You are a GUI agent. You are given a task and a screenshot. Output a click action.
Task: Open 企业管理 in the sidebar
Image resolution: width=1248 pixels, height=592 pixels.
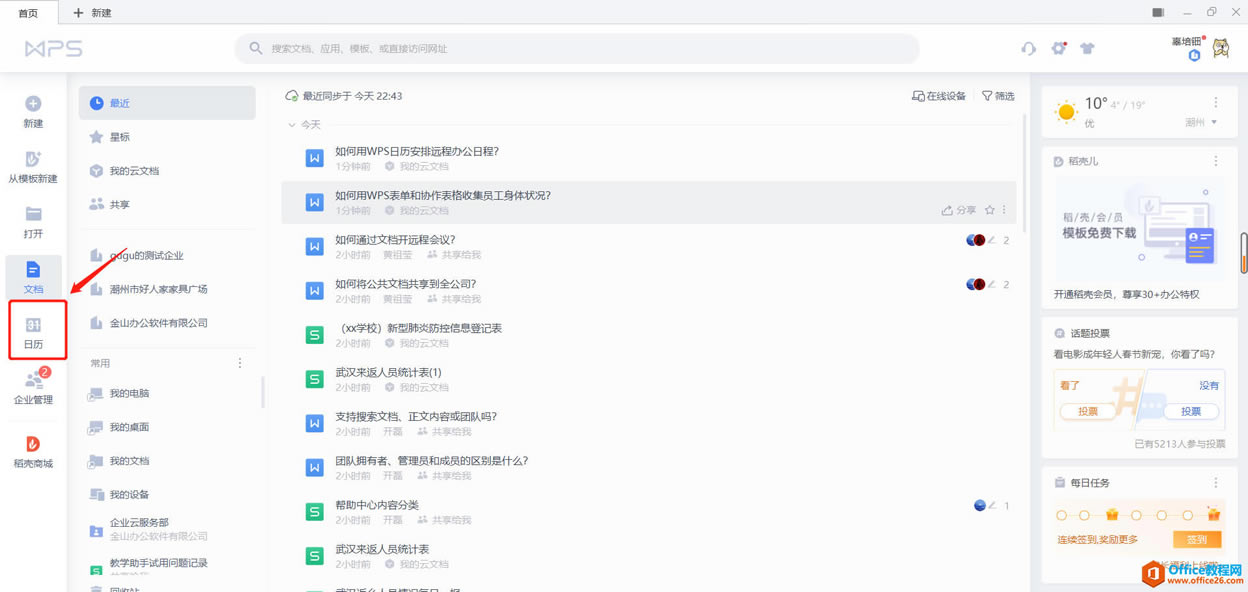click(33, 386)
